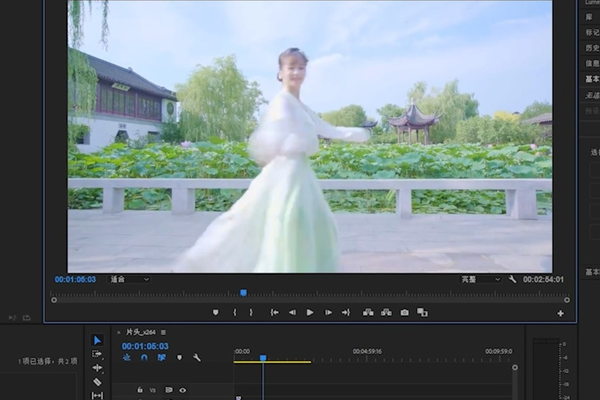Toggle V3 track output eye
600x400 pixels.
[183, 390]
